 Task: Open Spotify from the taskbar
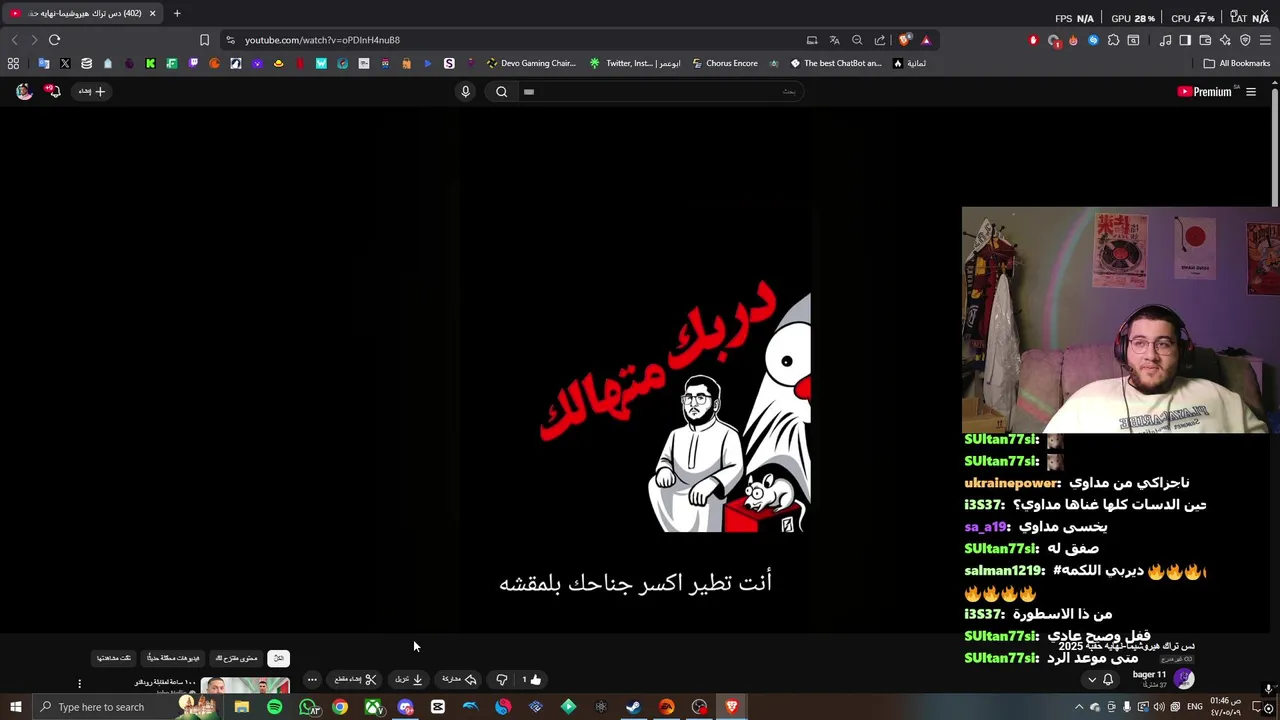[x=274, y=707]
